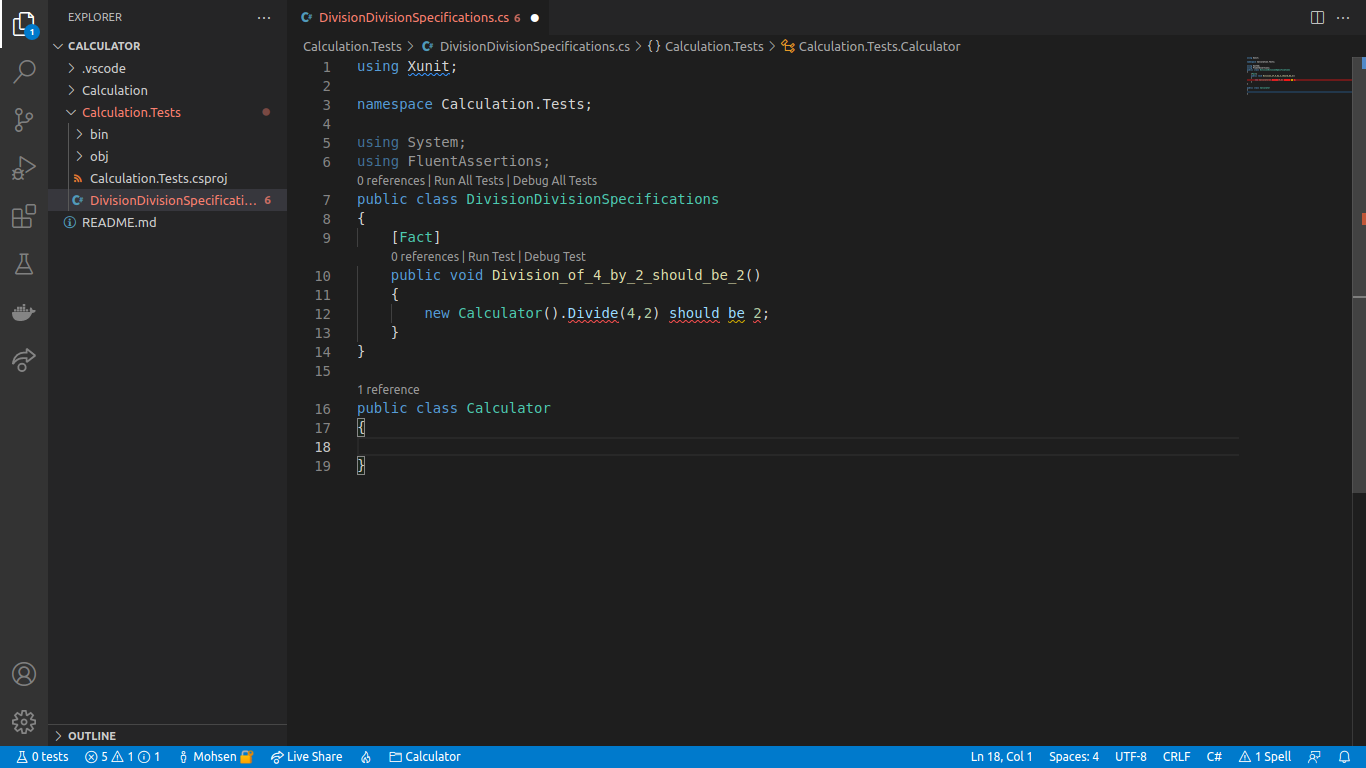Open the Search view in activity bar
The height and width of the screenshot is (768, 1366).
(x=24, y=72)
